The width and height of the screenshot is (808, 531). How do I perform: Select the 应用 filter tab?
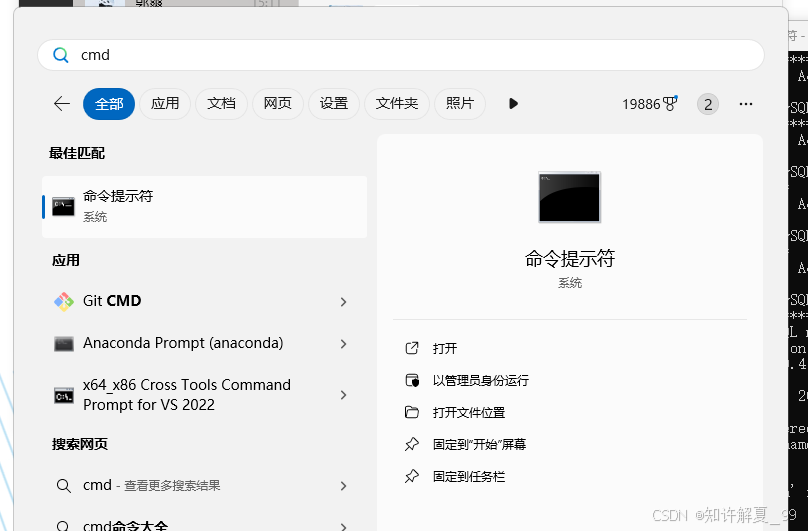(x=165, y=104)
